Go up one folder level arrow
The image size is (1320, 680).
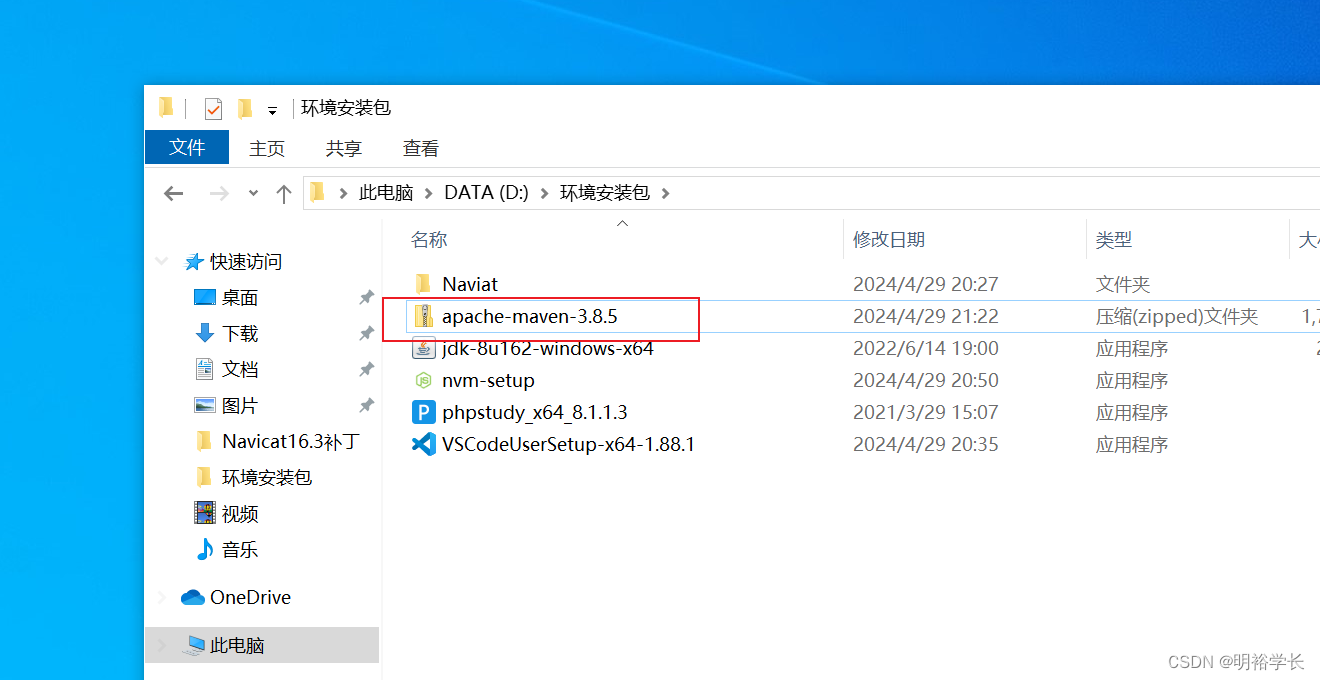point(283,193)
